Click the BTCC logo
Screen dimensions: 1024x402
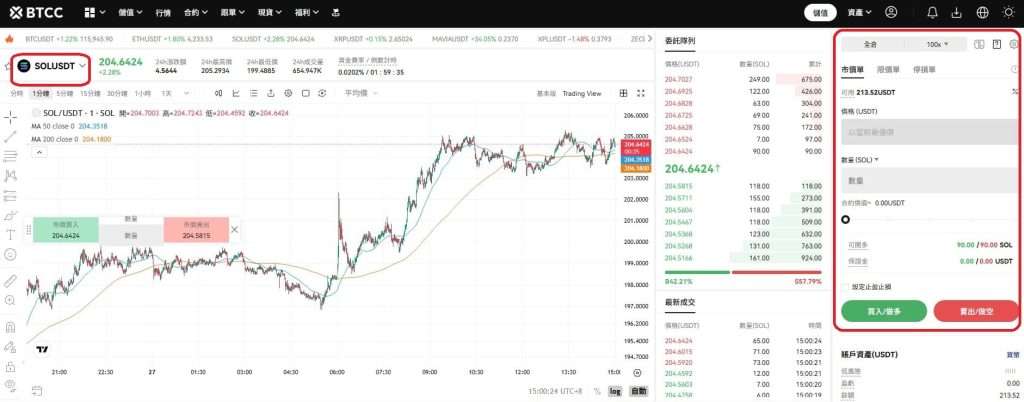coord(34,12)
